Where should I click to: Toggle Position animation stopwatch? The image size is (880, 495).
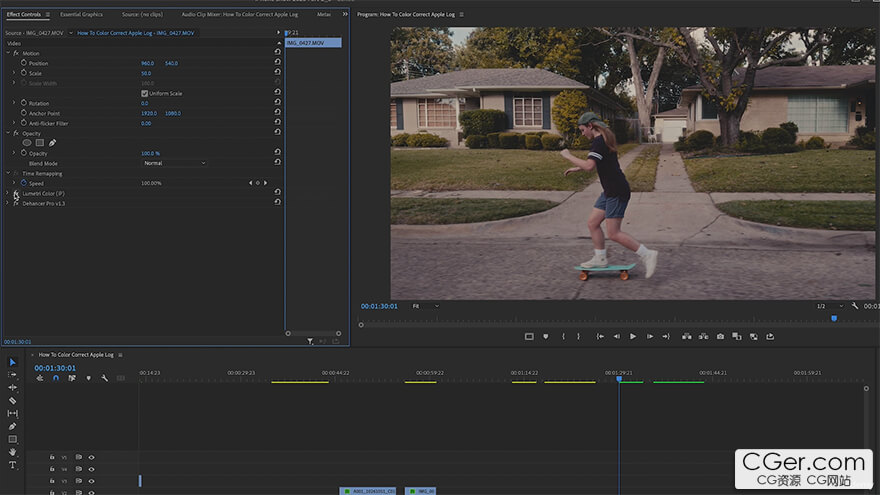pyautogui.click(x=24, y=63)
